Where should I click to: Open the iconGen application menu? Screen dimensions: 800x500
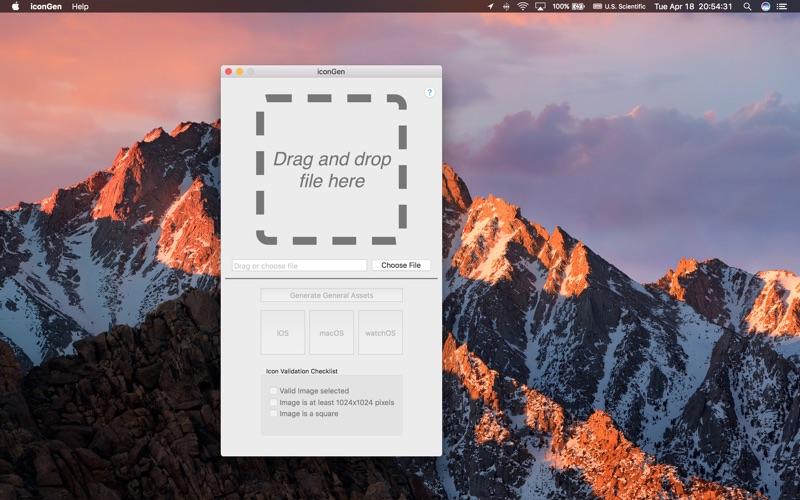tap(46, 6)
